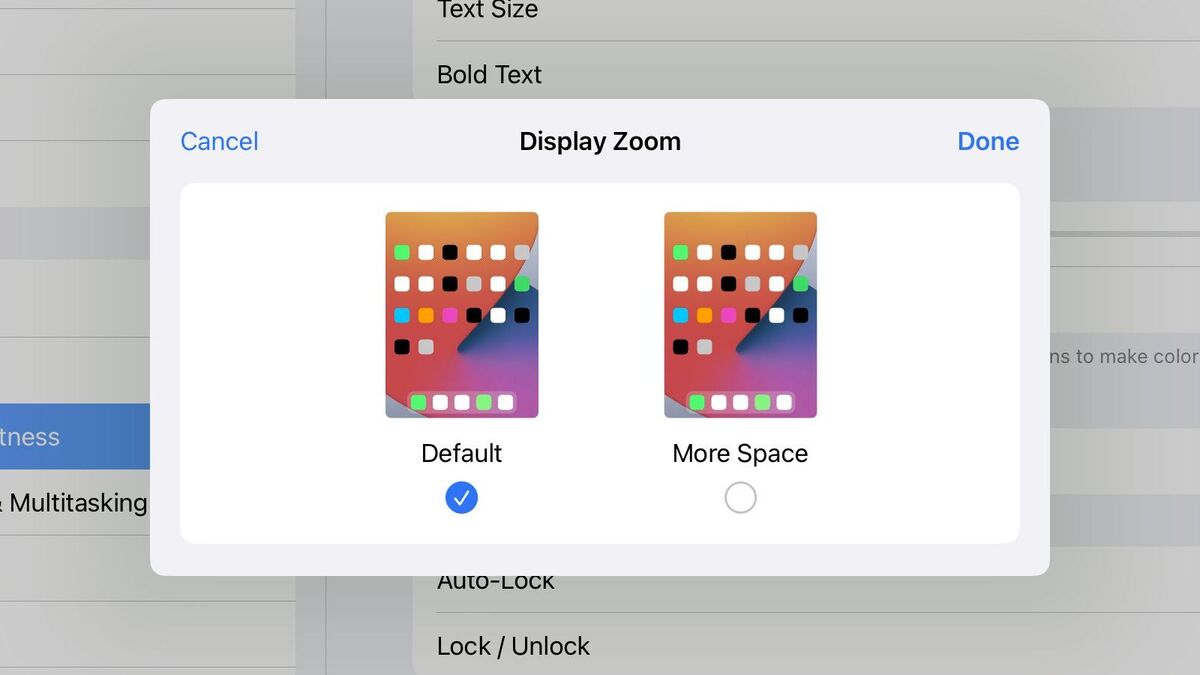
Task: Open the Text Size settings row
Action: point(487,12)
